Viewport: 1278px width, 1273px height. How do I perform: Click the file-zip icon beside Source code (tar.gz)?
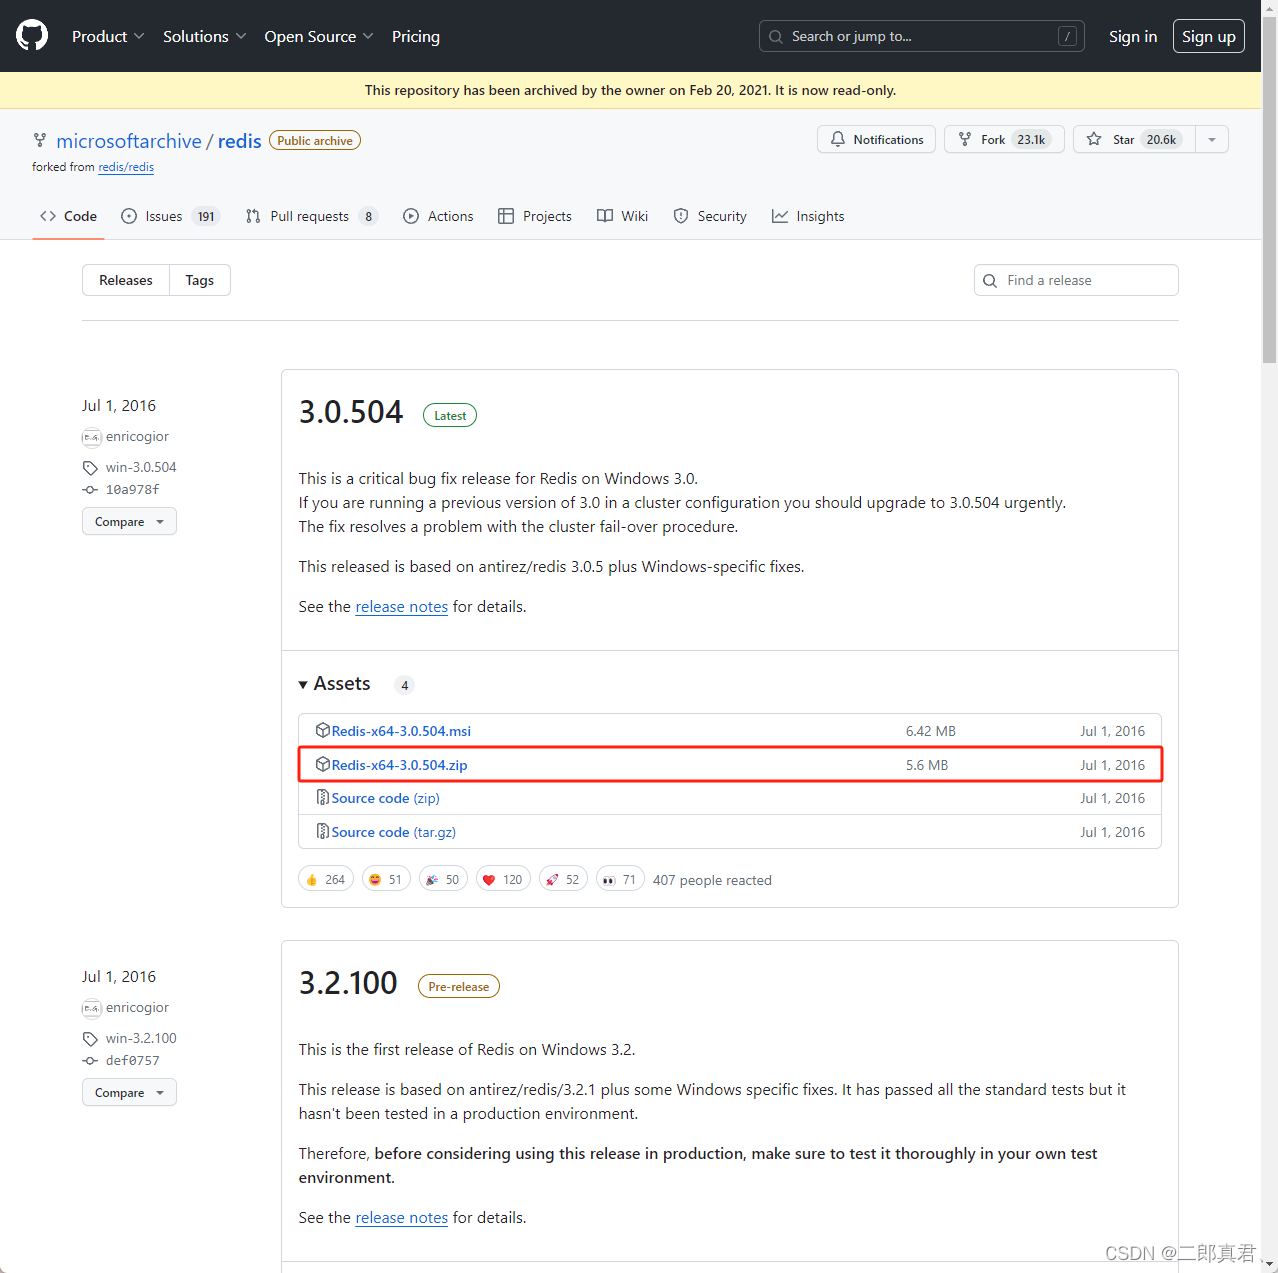point(323,831)
